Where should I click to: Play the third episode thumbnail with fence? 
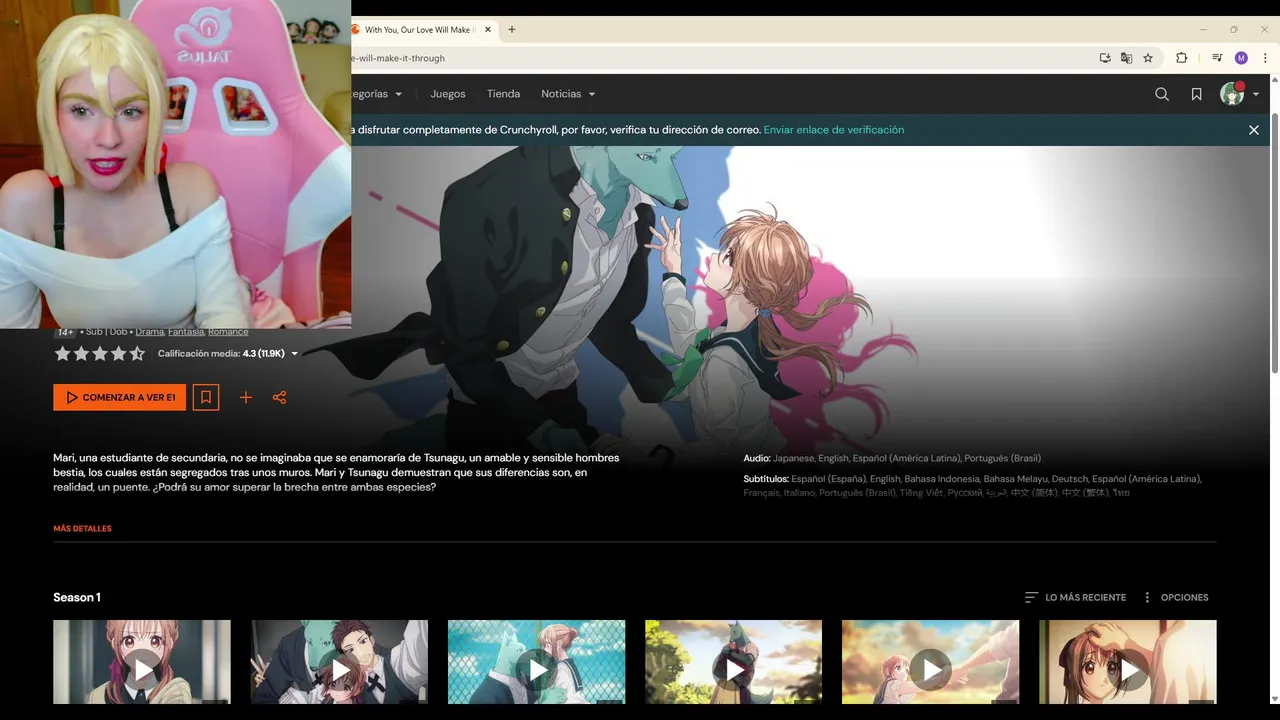[x=536, y=662]
